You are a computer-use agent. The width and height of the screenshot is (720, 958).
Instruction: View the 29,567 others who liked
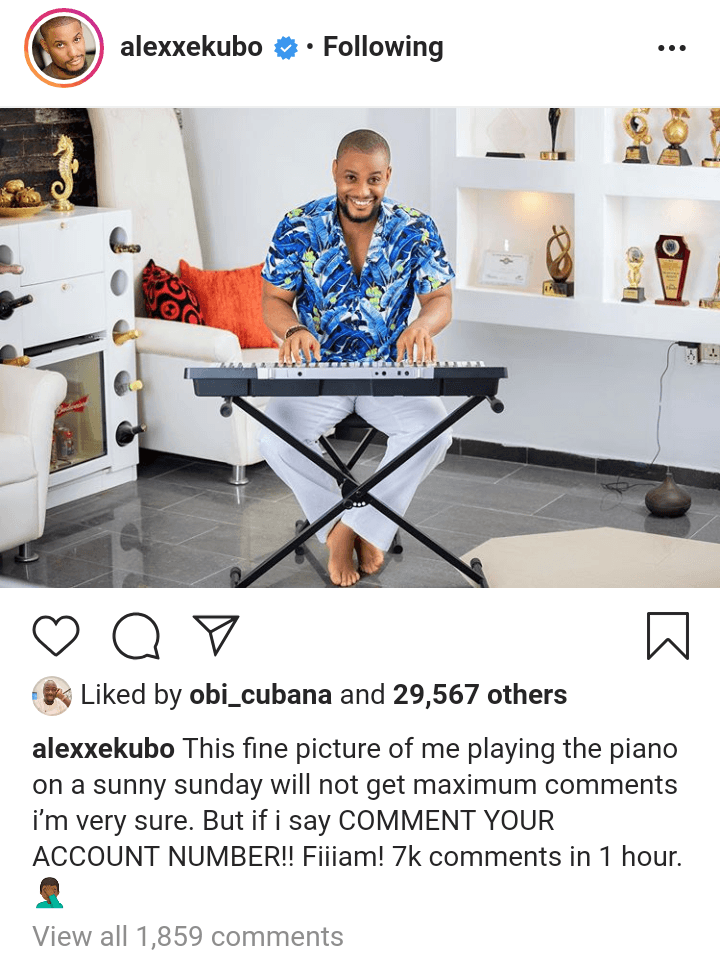(x=480, y=695)
